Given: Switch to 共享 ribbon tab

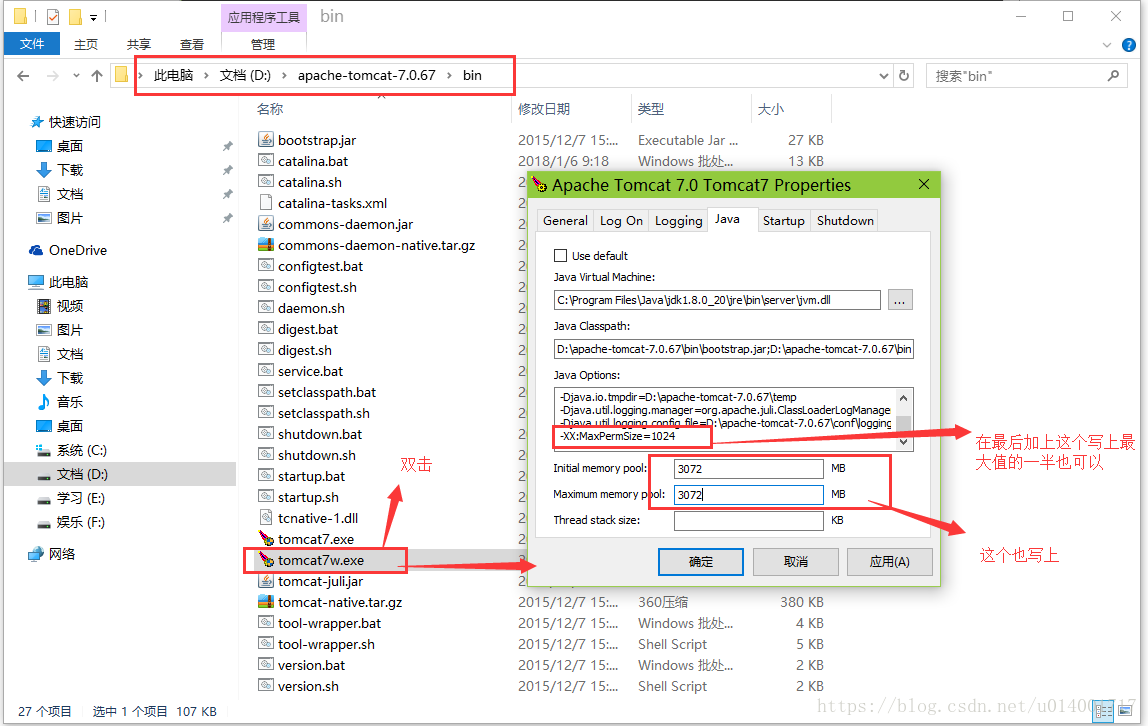Looking at the screenshot, I should pyautogui.click(x=138, y=45).
